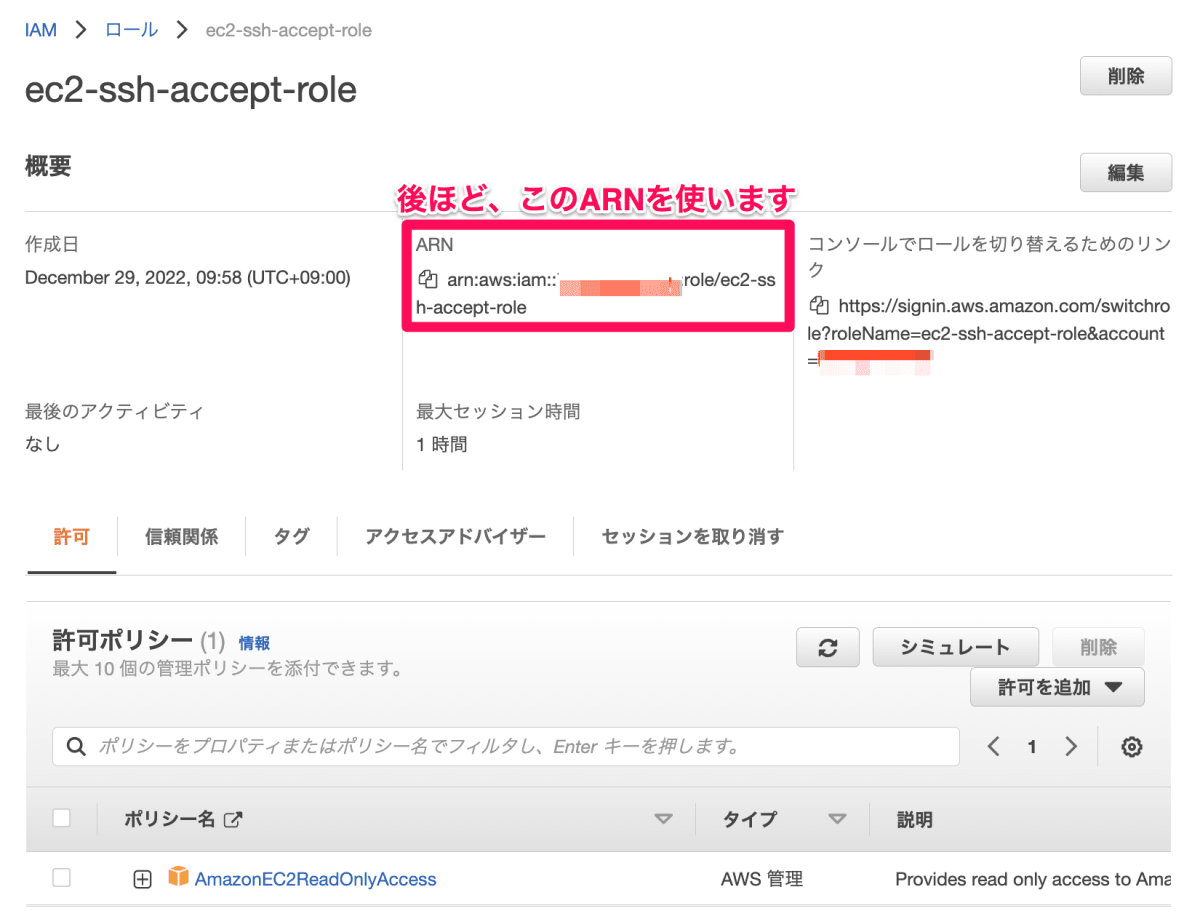Image resolution: width=1200 pixels, height=911 pixels.
Task: Click the ec2-ssh-accept-role breadcrumb text
Action: (x=288, y=30)
